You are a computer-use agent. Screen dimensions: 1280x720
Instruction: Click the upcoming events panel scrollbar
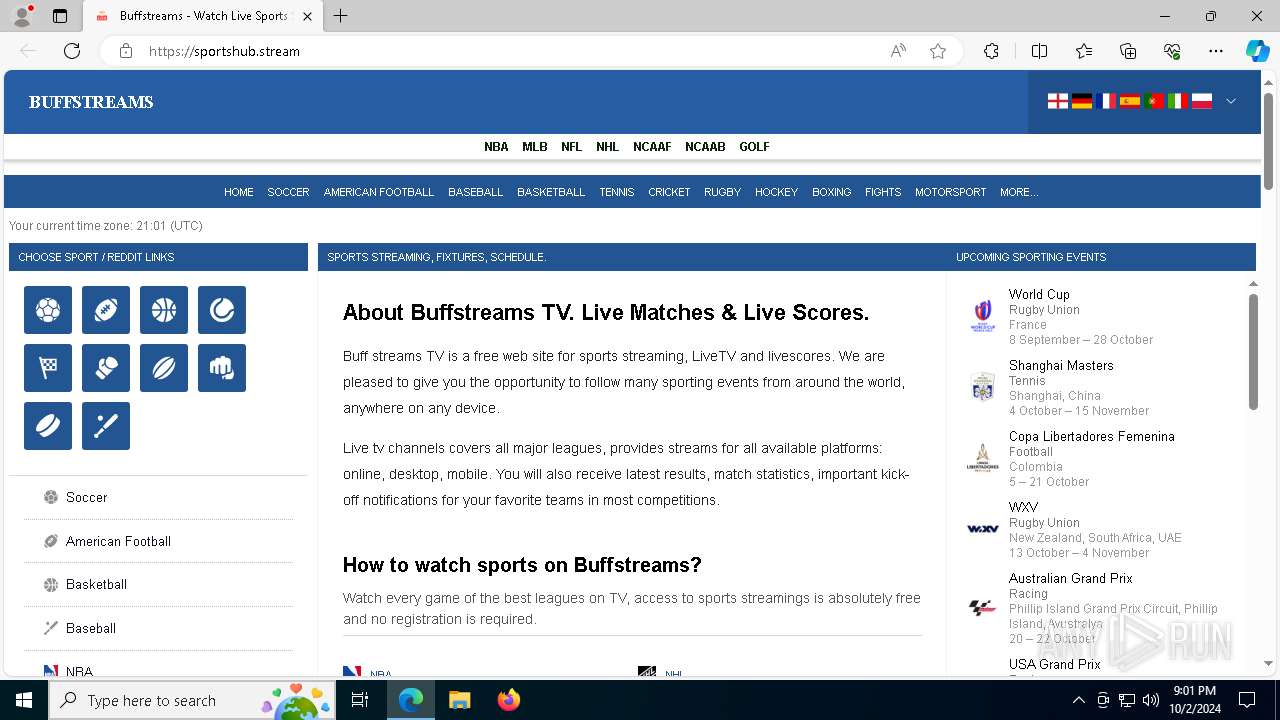point(1253,350)
